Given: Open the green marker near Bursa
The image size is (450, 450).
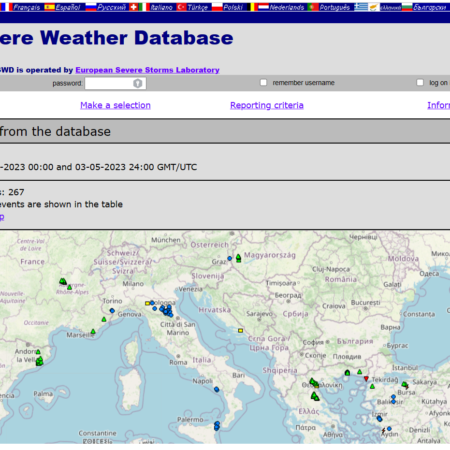Looking at the screenshot, I should click(405, 385).
